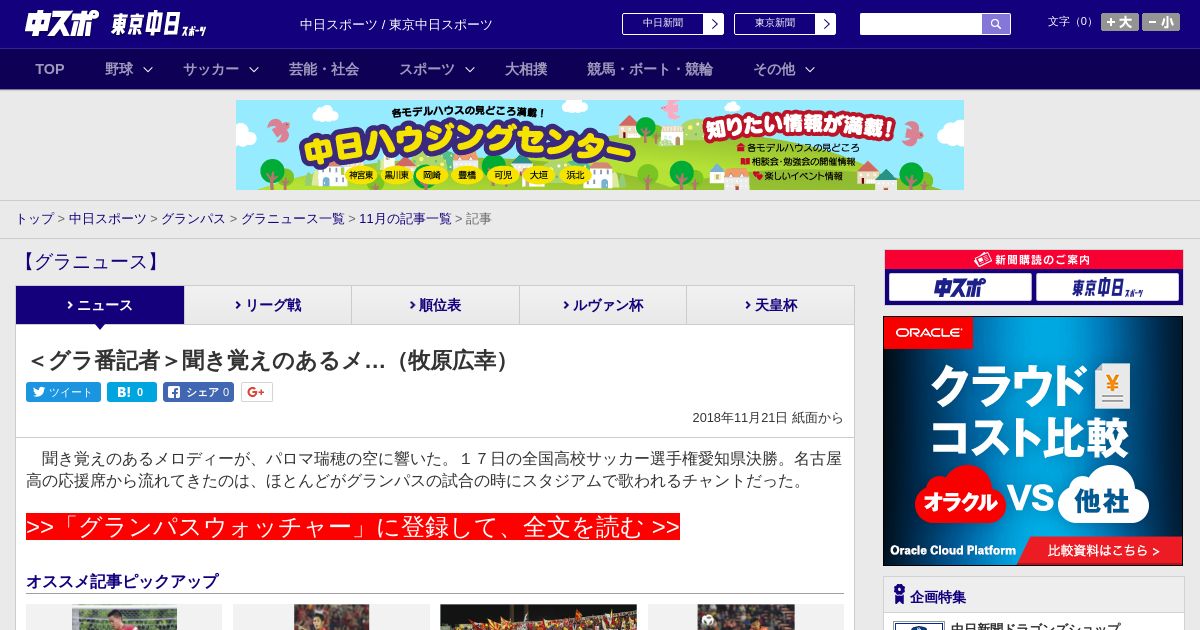Open the 大相撲 menu item
The image size is (1200, 630).
coord(526,69)
